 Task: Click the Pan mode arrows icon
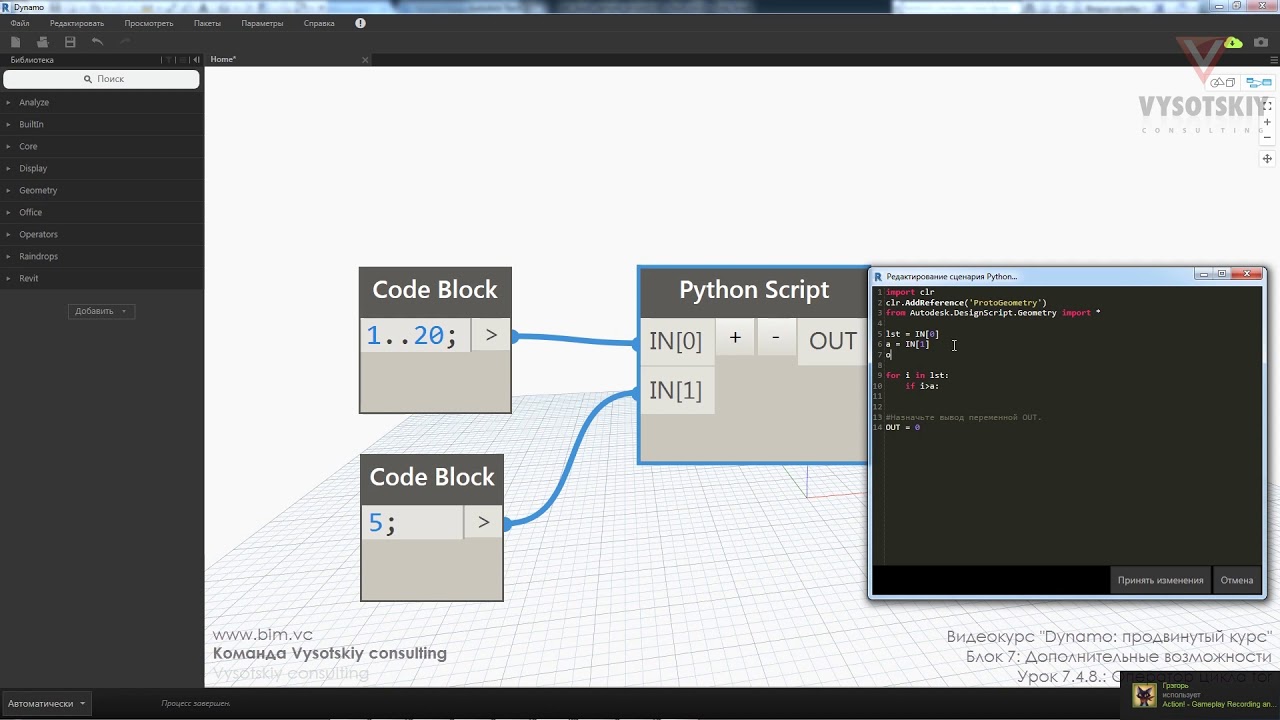(1267, 159)
